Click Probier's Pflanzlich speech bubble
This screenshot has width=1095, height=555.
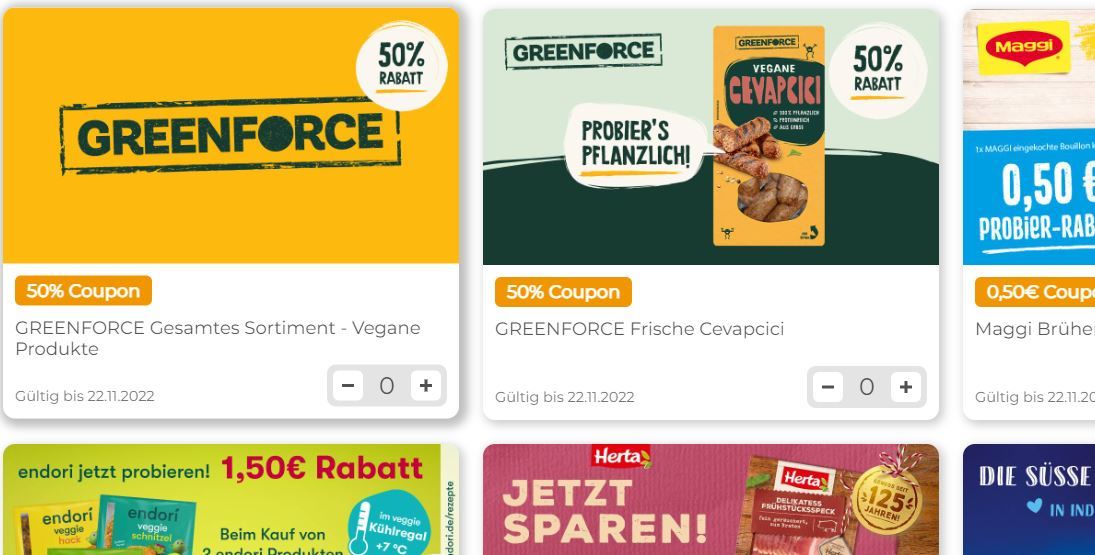tap(635, 145)
